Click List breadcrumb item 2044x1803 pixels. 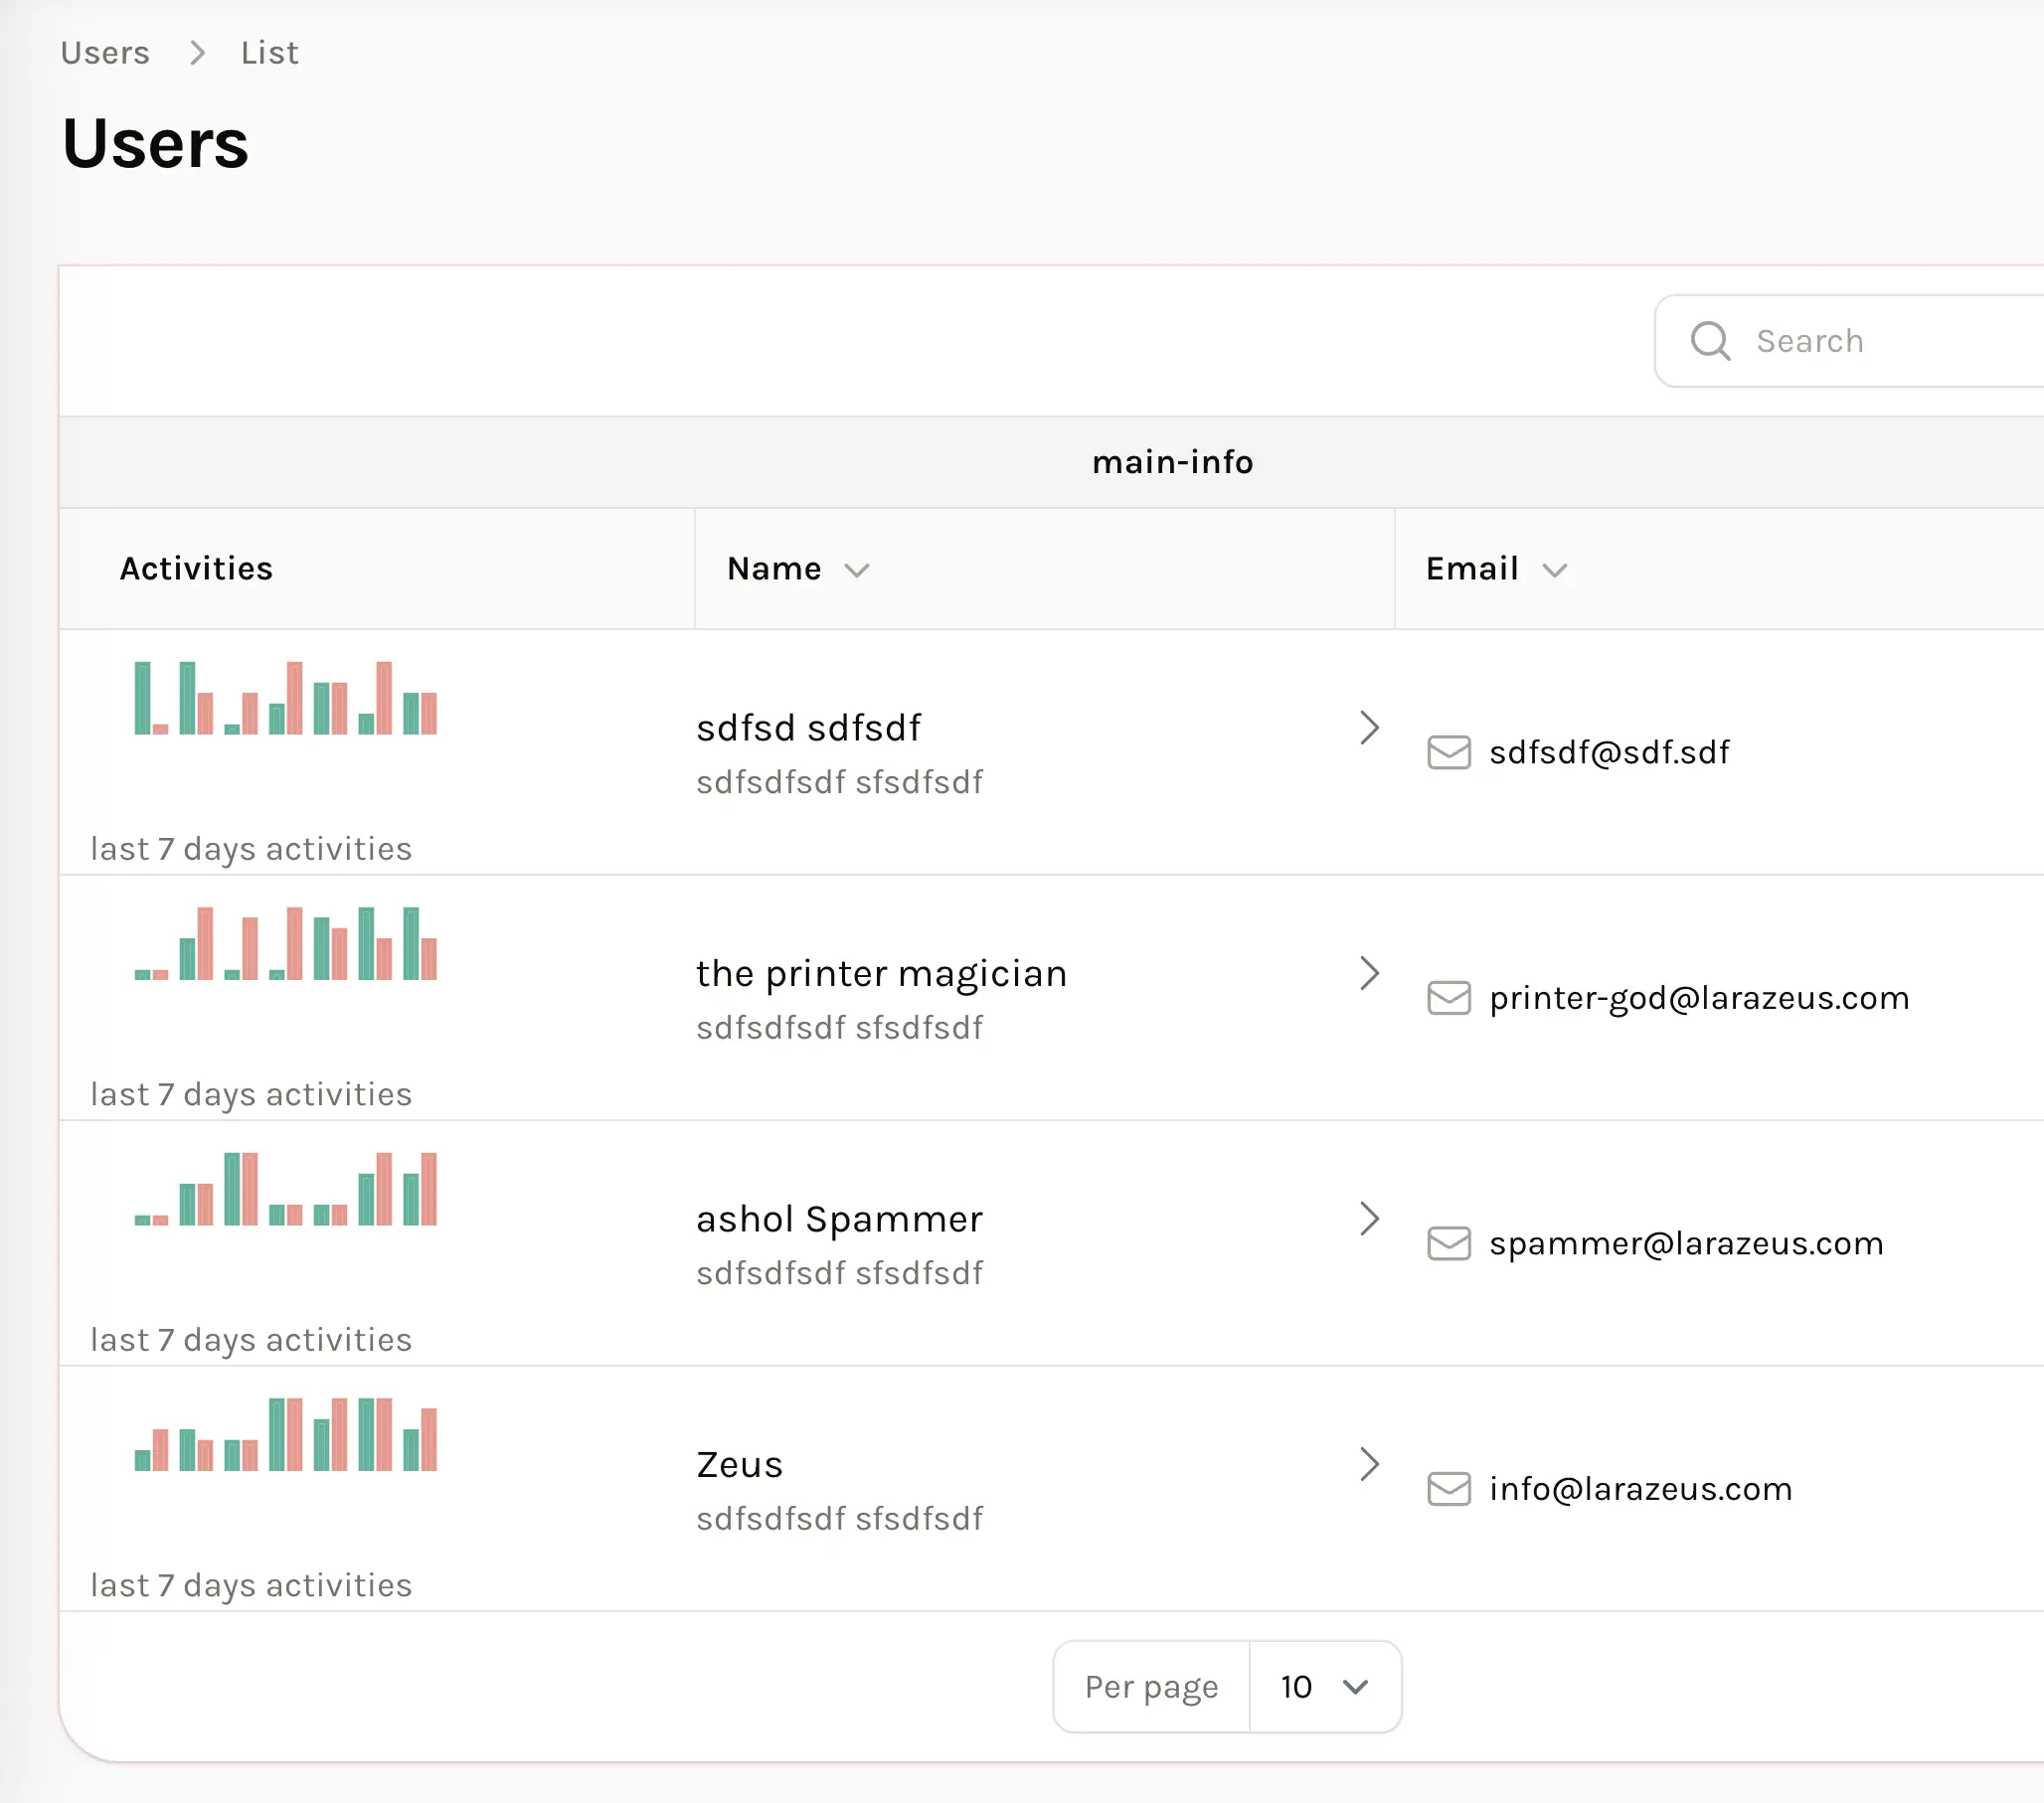[269, 53]
